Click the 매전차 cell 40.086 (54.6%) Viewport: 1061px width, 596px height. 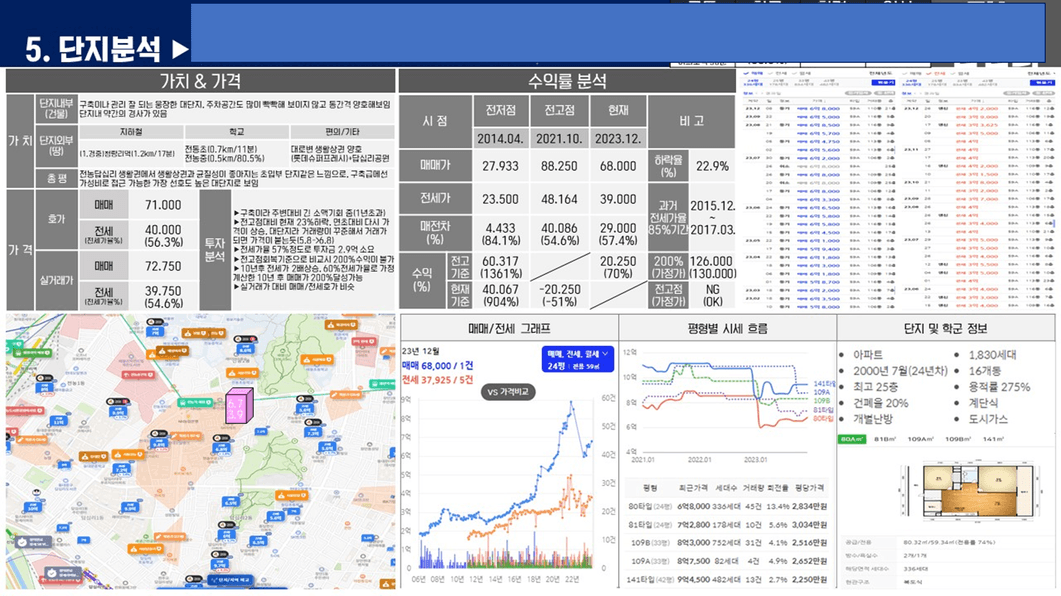[x=559, y=234]
